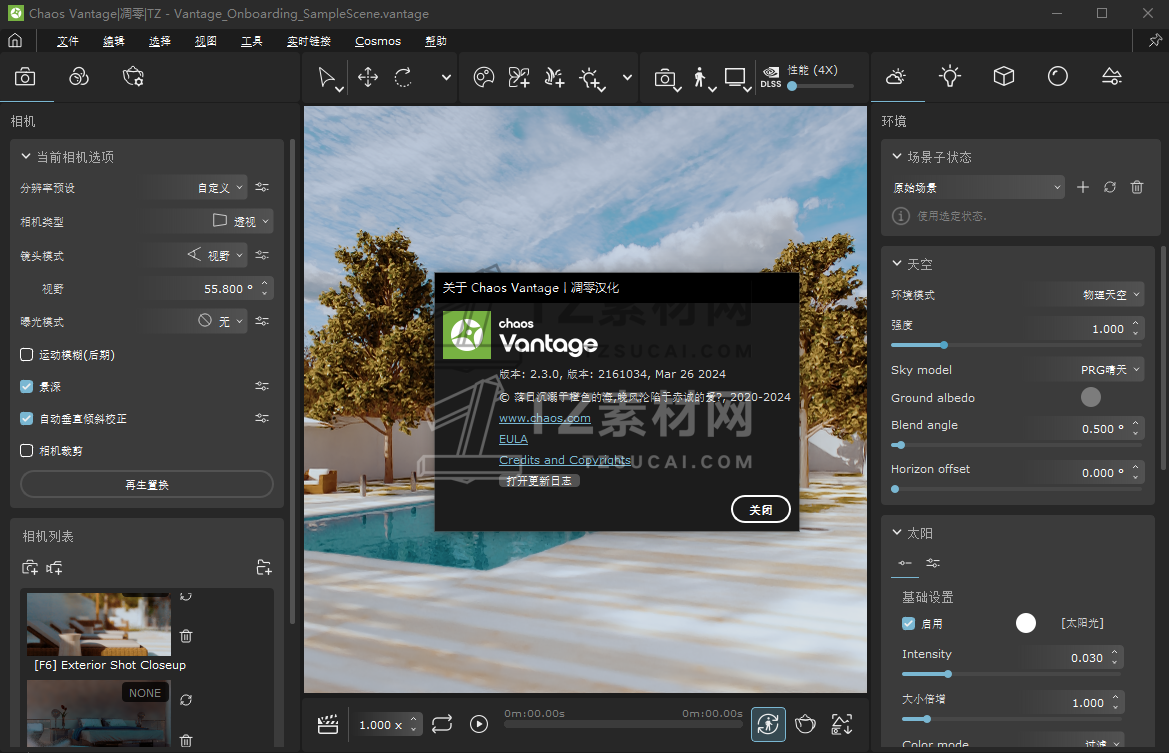Collapse the 天空 section

pos(897,264)
